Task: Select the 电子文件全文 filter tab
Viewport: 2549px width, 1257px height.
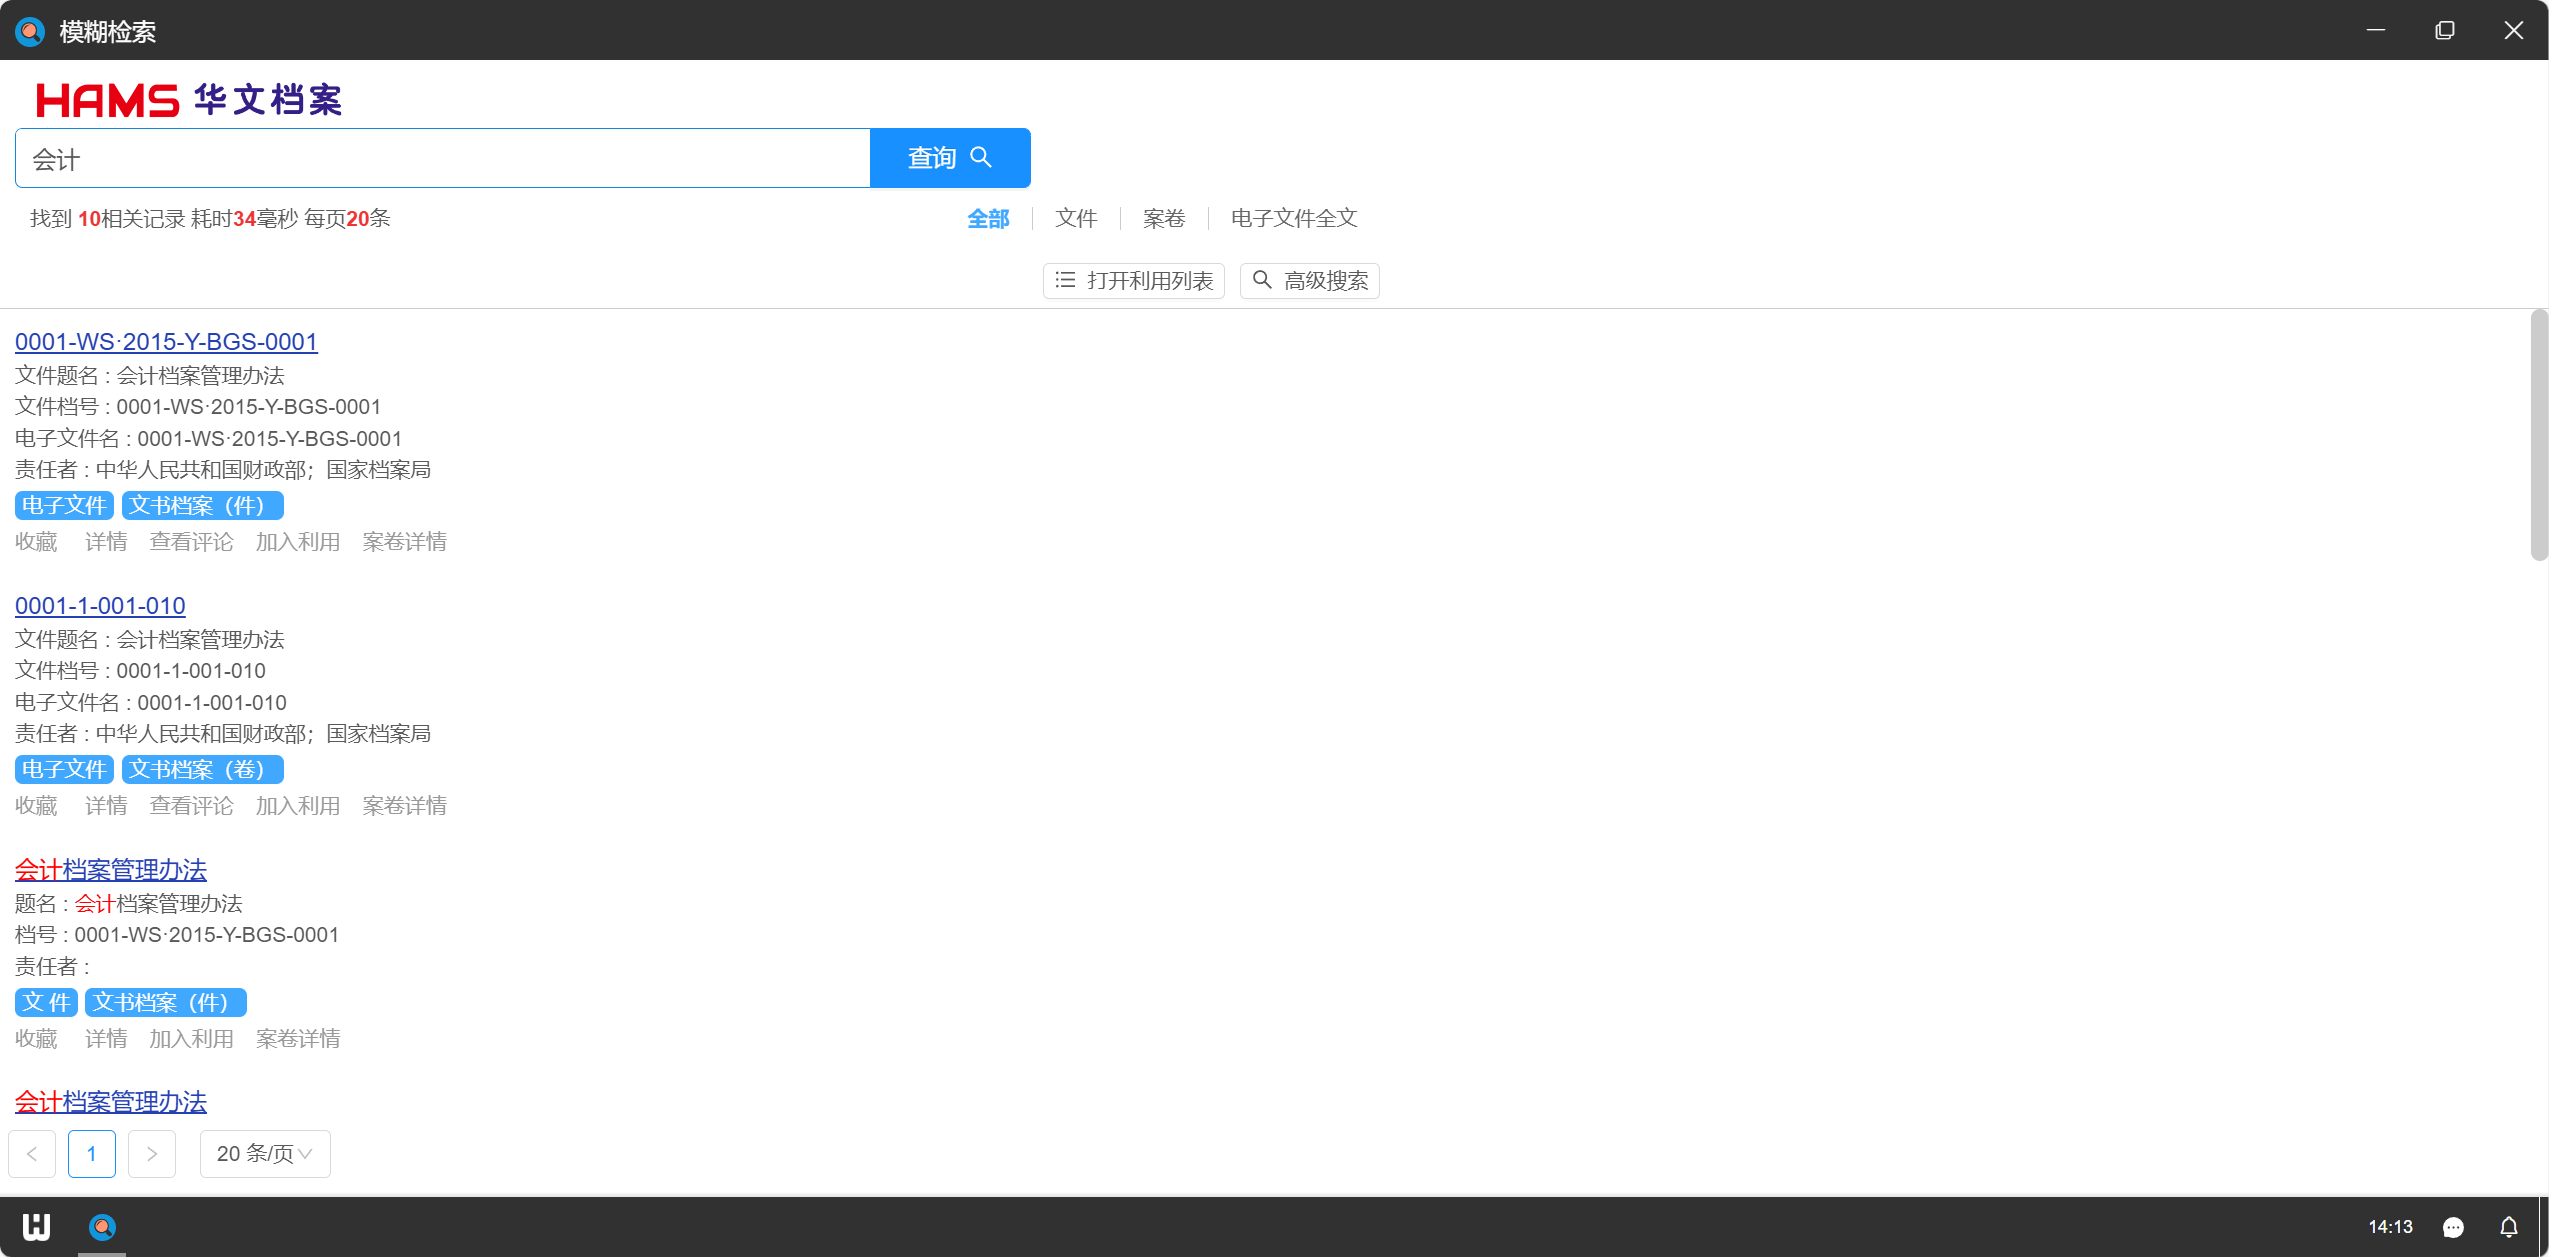Action: tap(1293, 218)
